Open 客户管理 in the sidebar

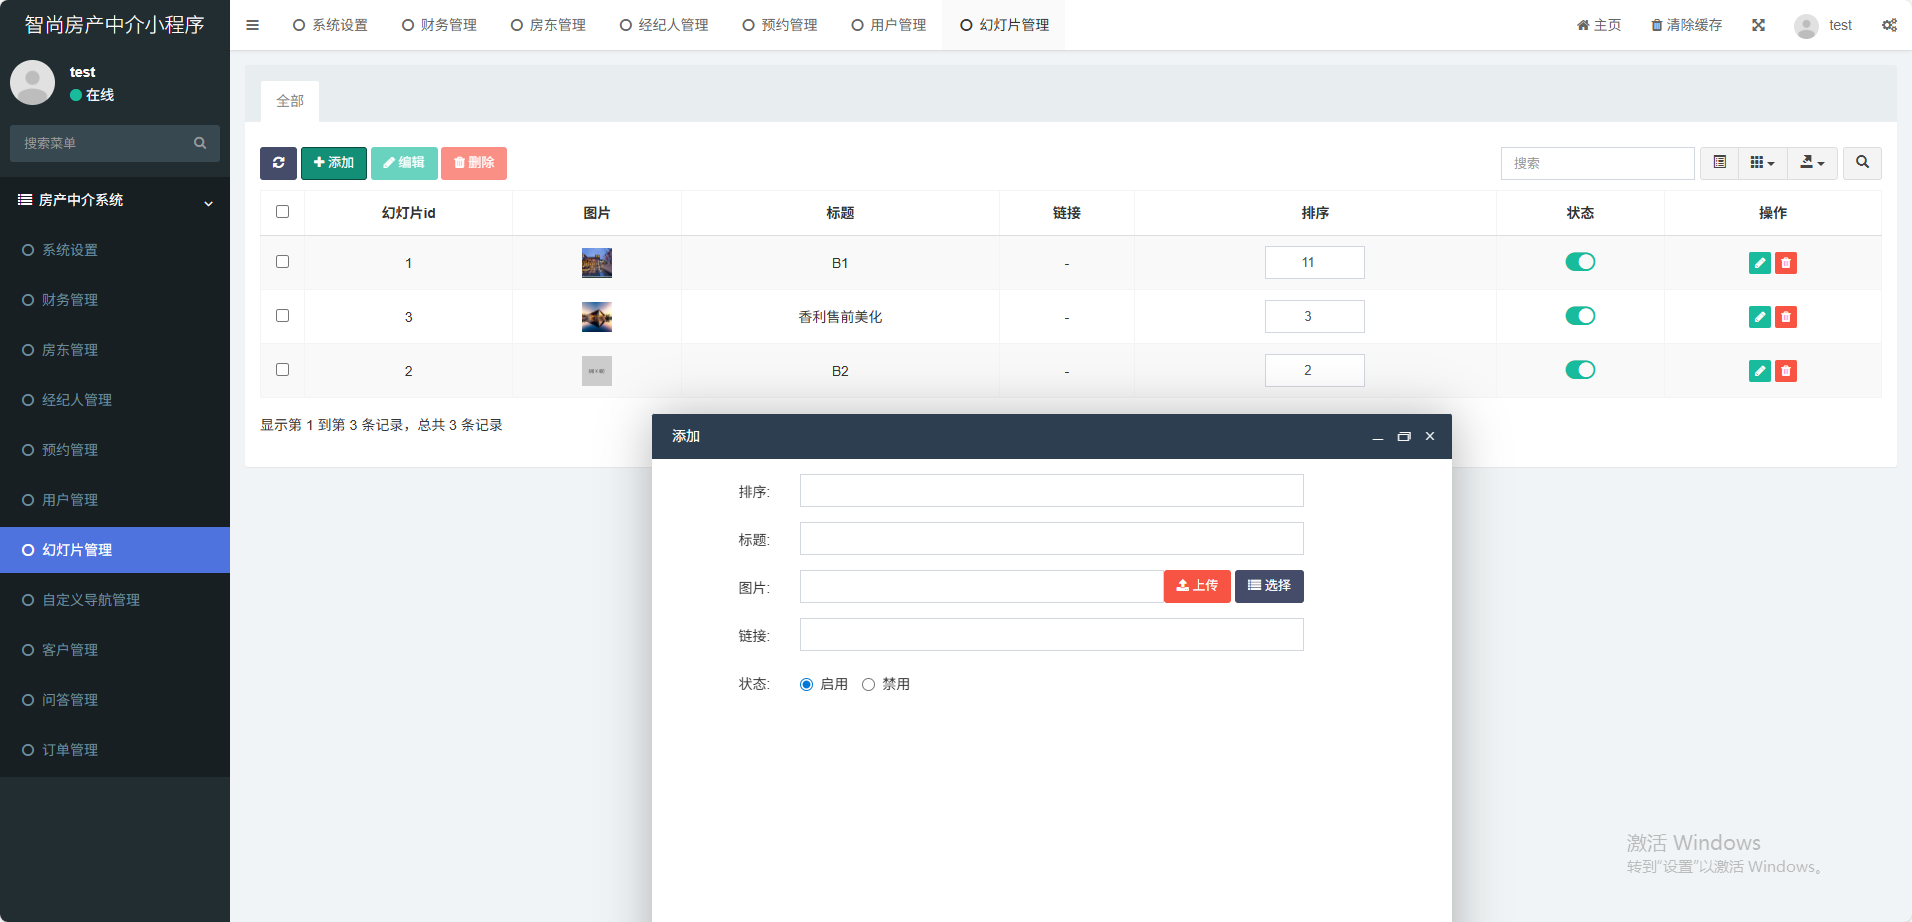[x=70, y=650]
